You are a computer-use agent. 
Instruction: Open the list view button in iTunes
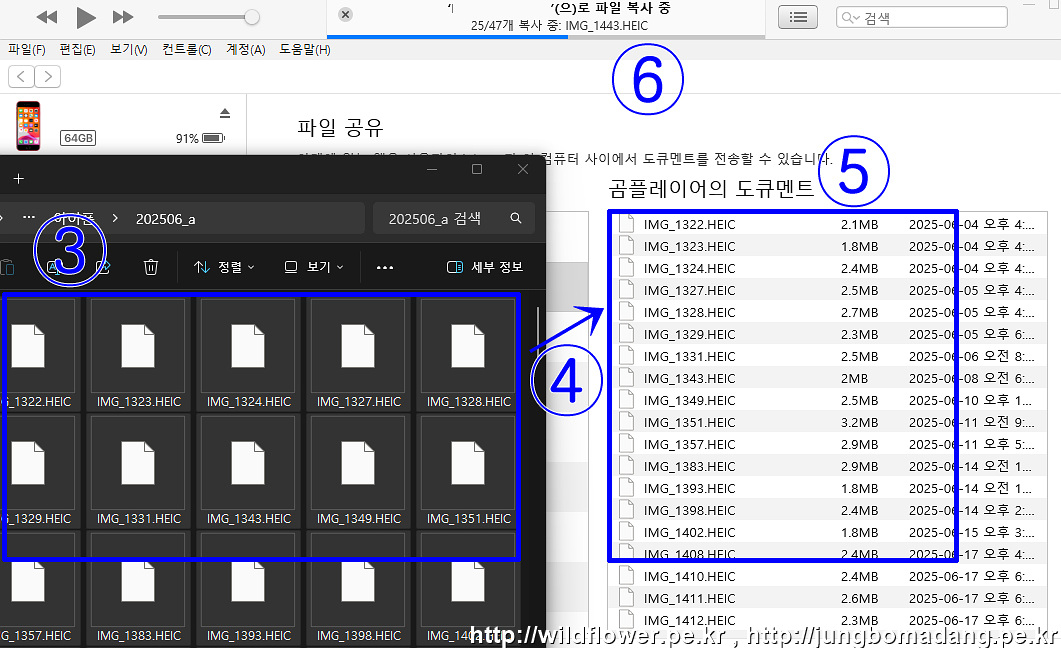click(798, 17)
